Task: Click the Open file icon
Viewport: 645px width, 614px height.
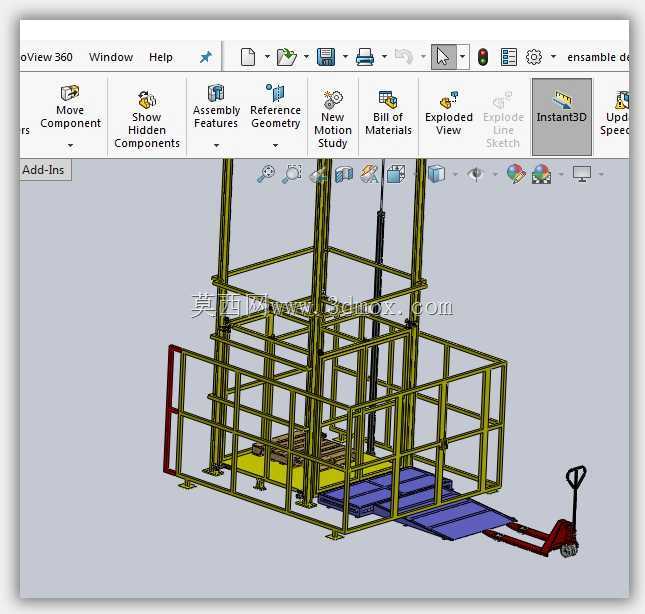Action: 287,57
